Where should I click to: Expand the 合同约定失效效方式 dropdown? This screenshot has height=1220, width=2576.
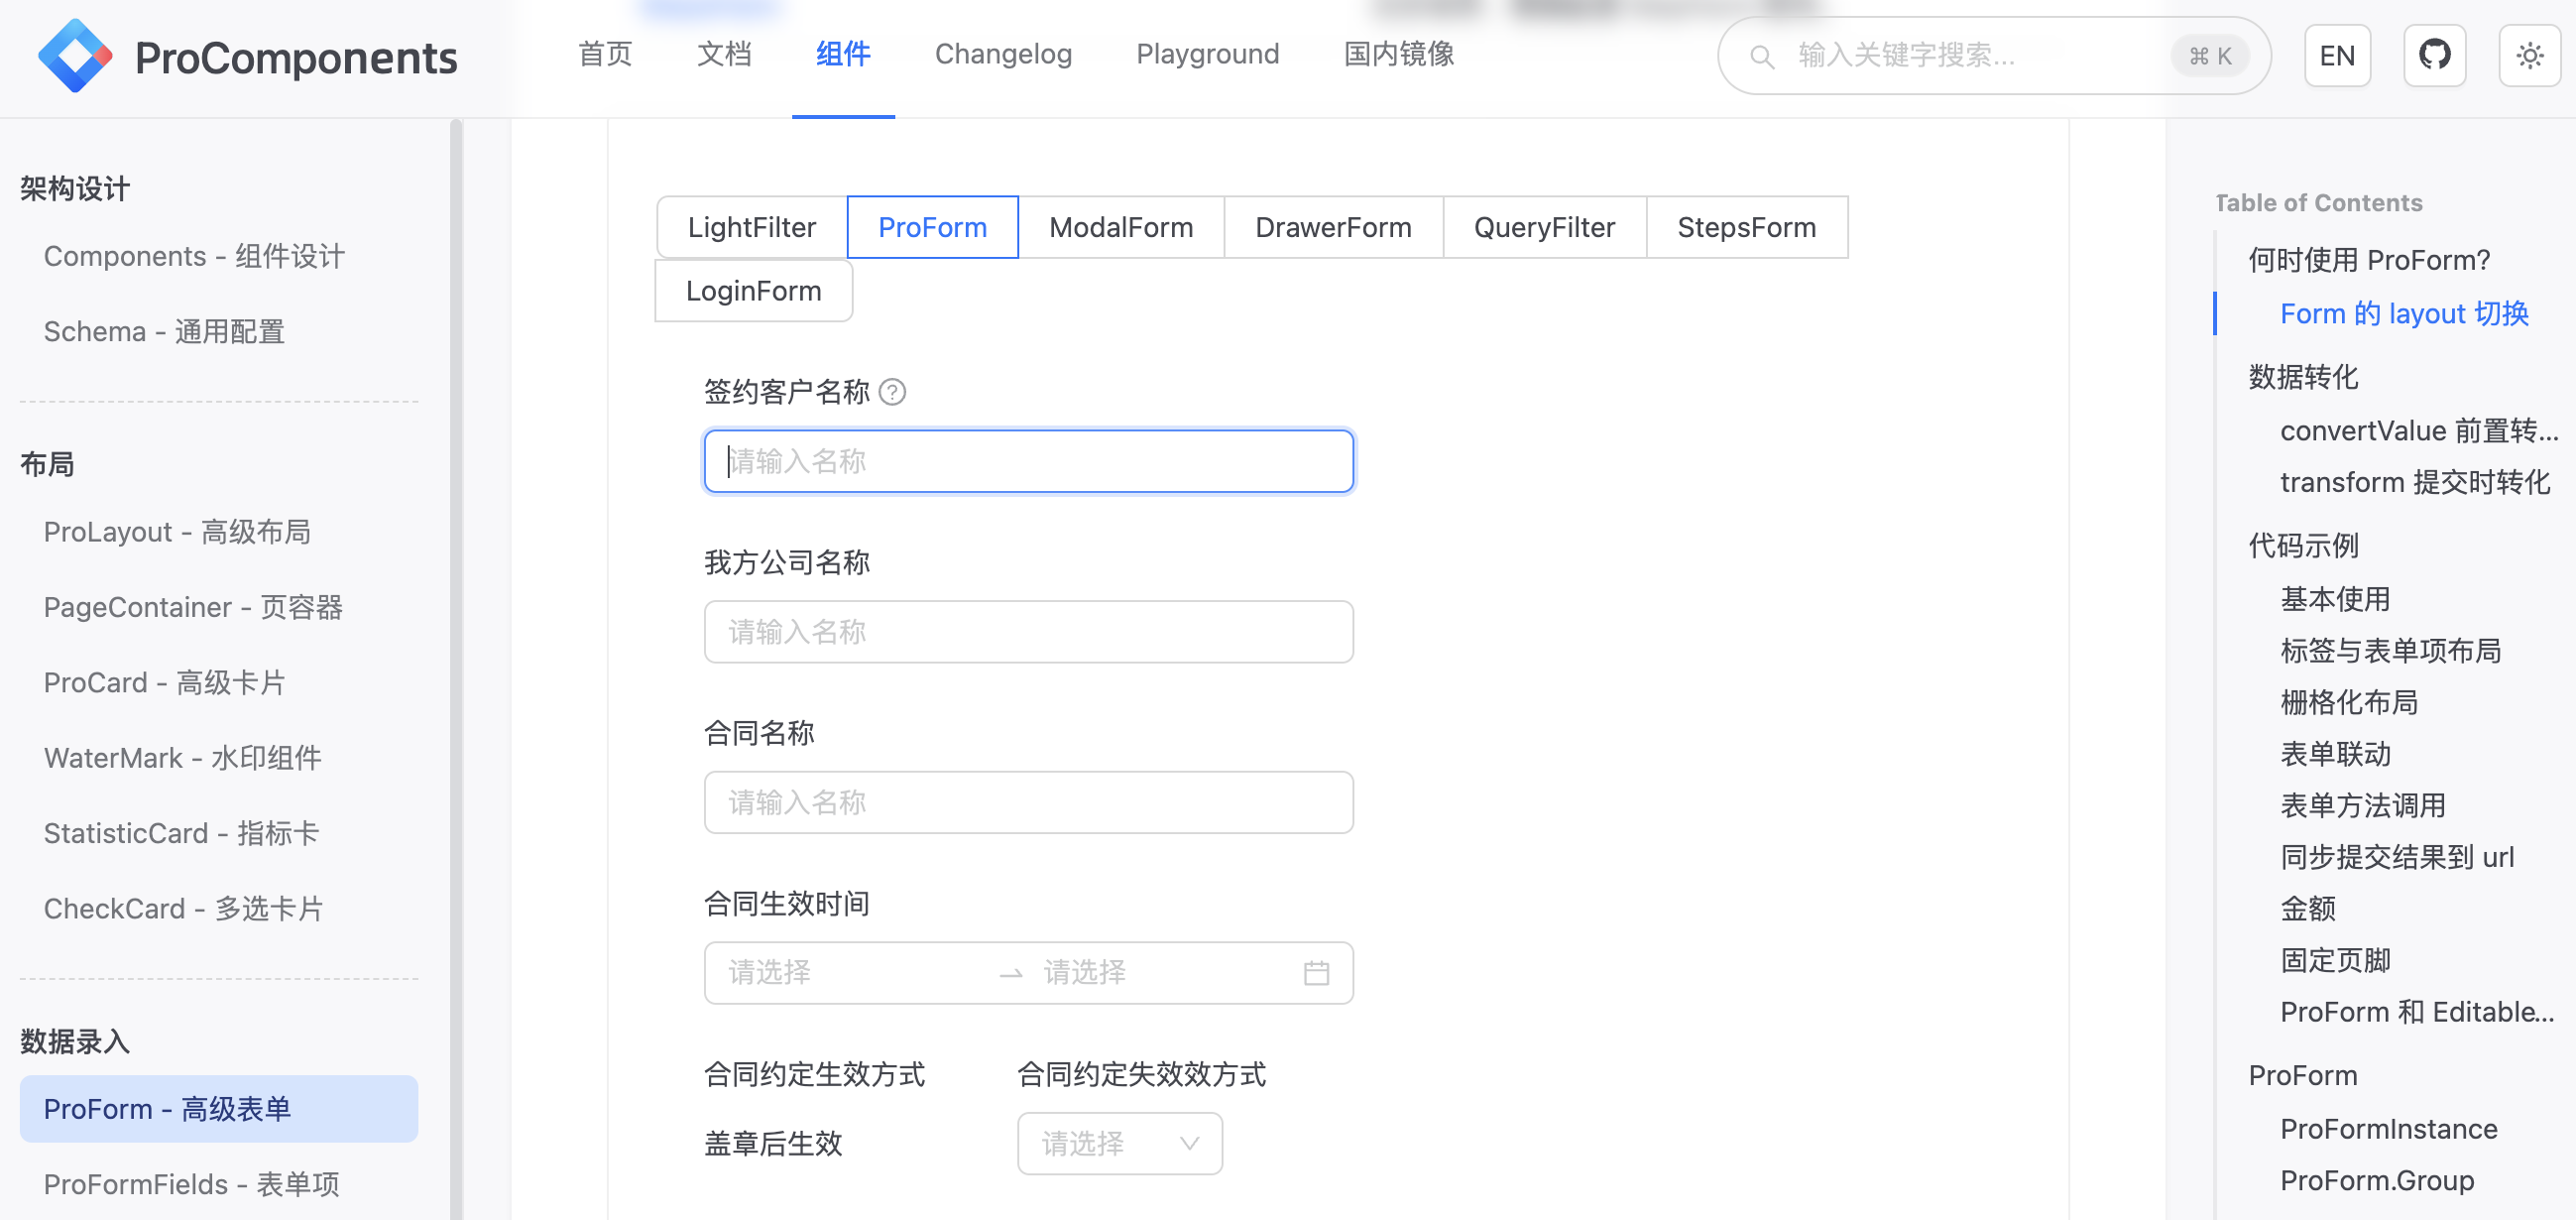coord(1119,1143)
